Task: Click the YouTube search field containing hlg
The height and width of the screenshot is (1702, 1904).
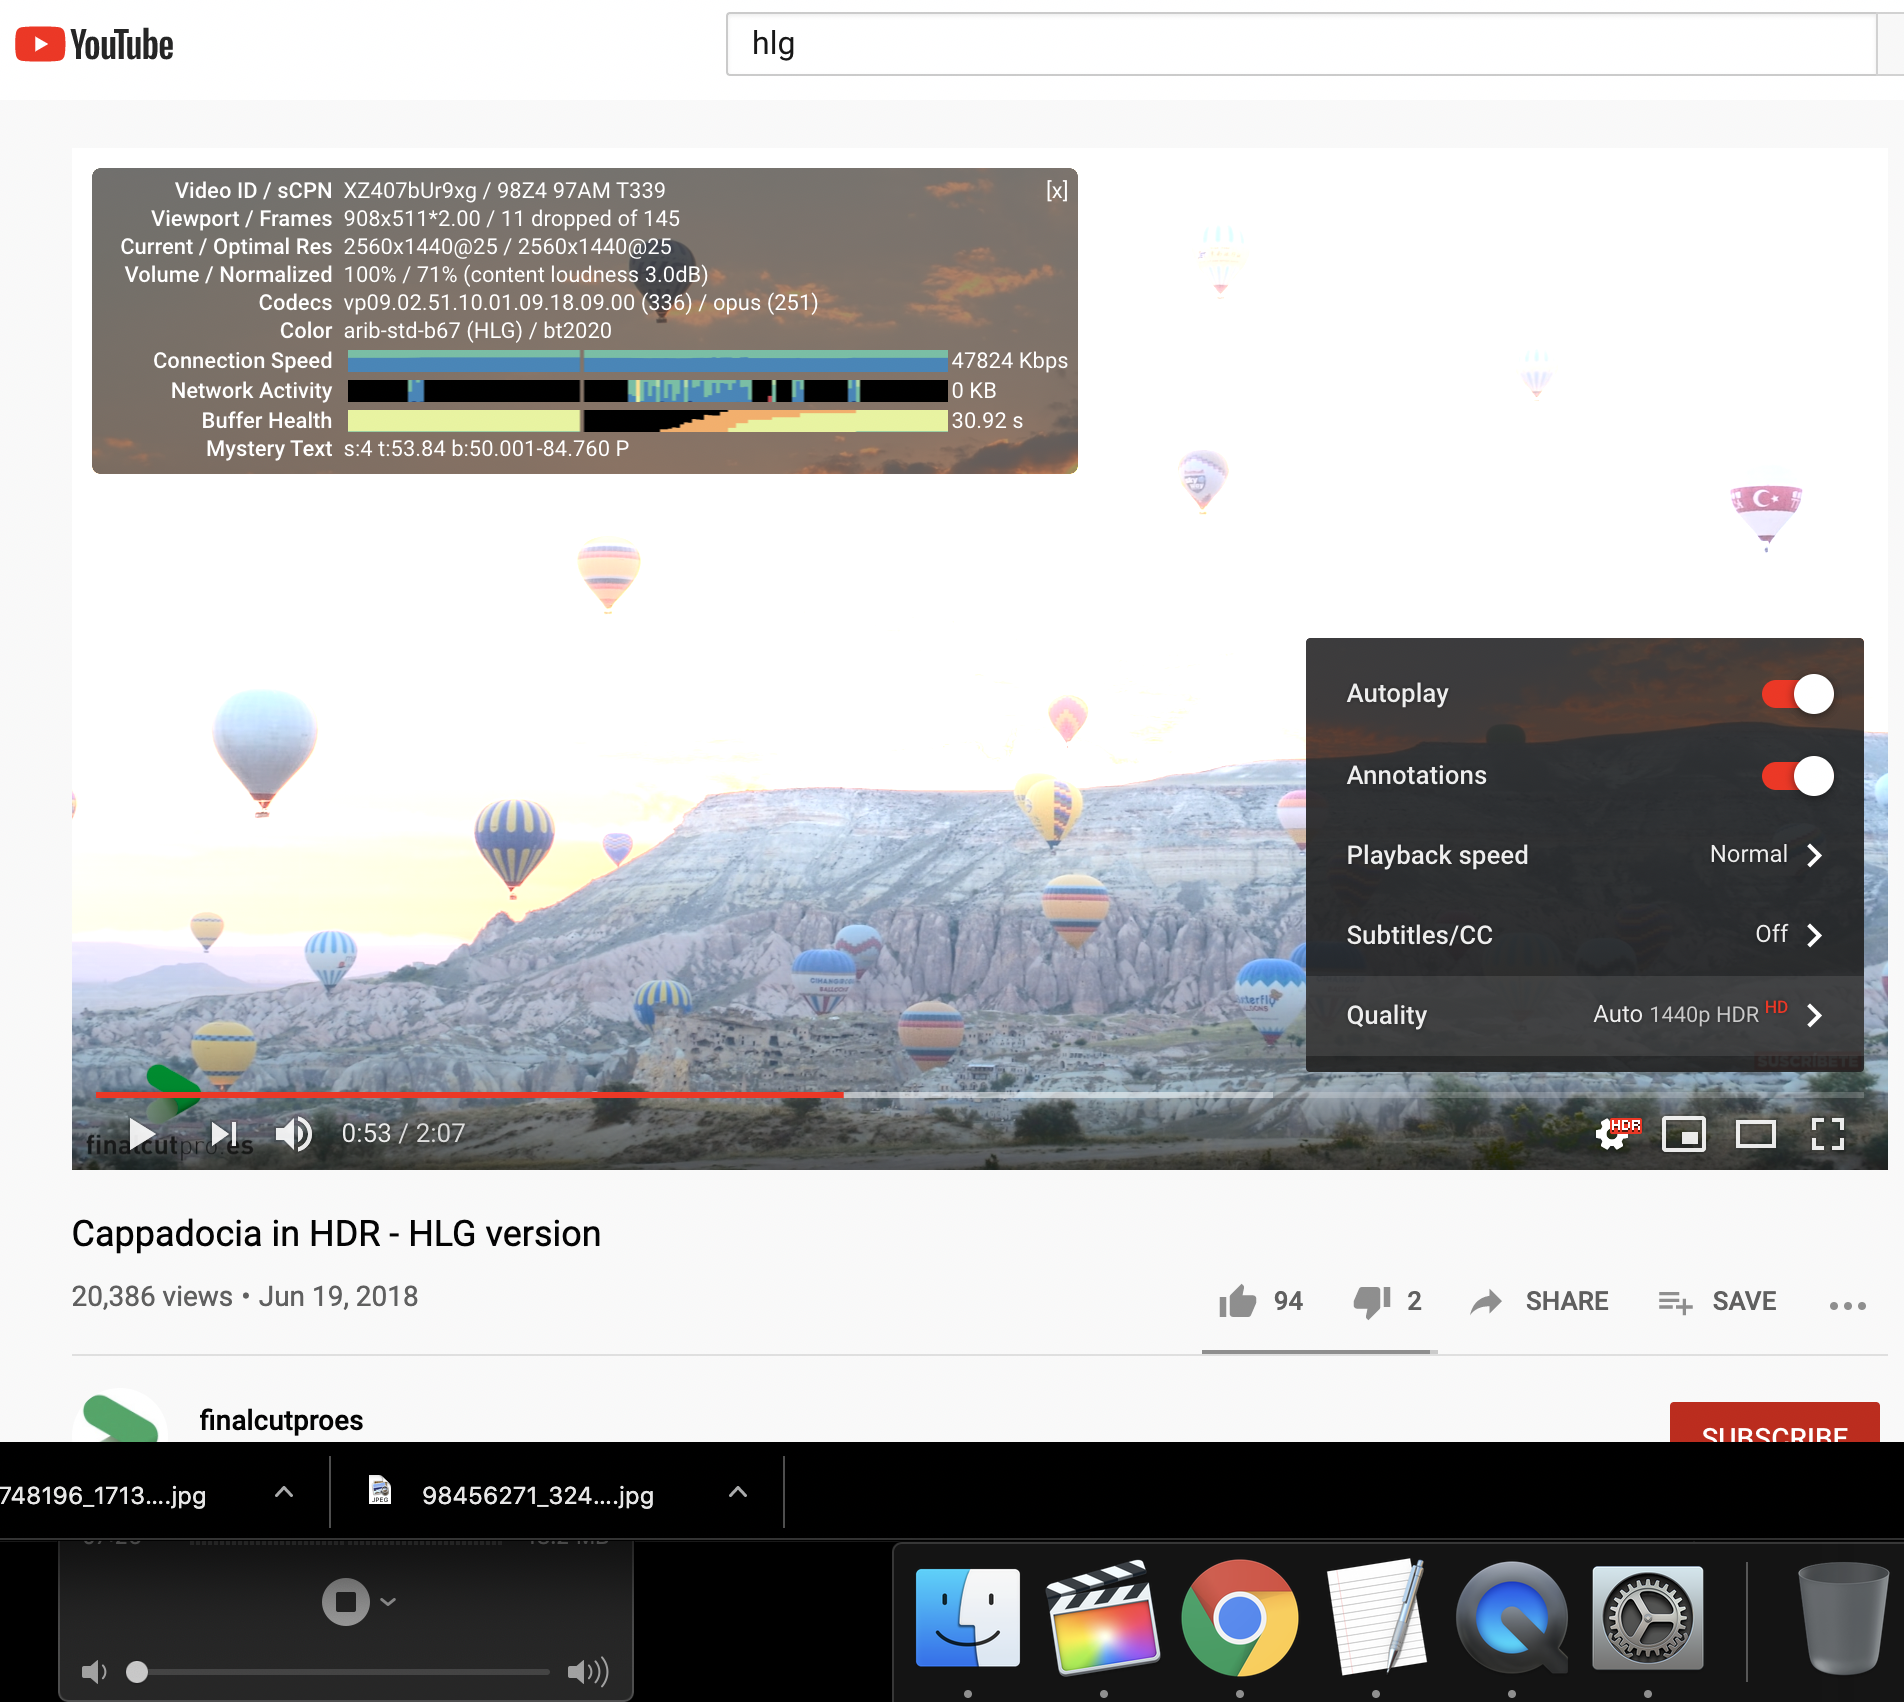Action: coord(1300,44)
